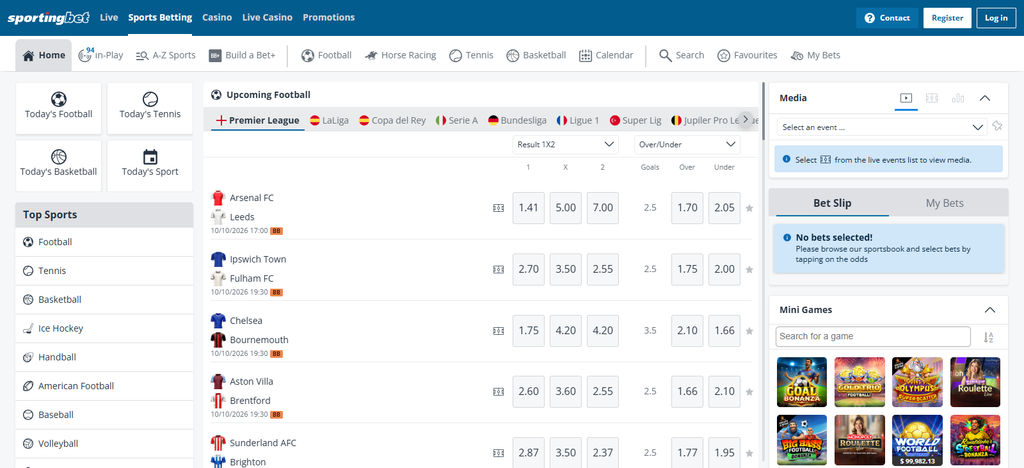Launch the Goal Bonanza mini game

pos(802,382)
